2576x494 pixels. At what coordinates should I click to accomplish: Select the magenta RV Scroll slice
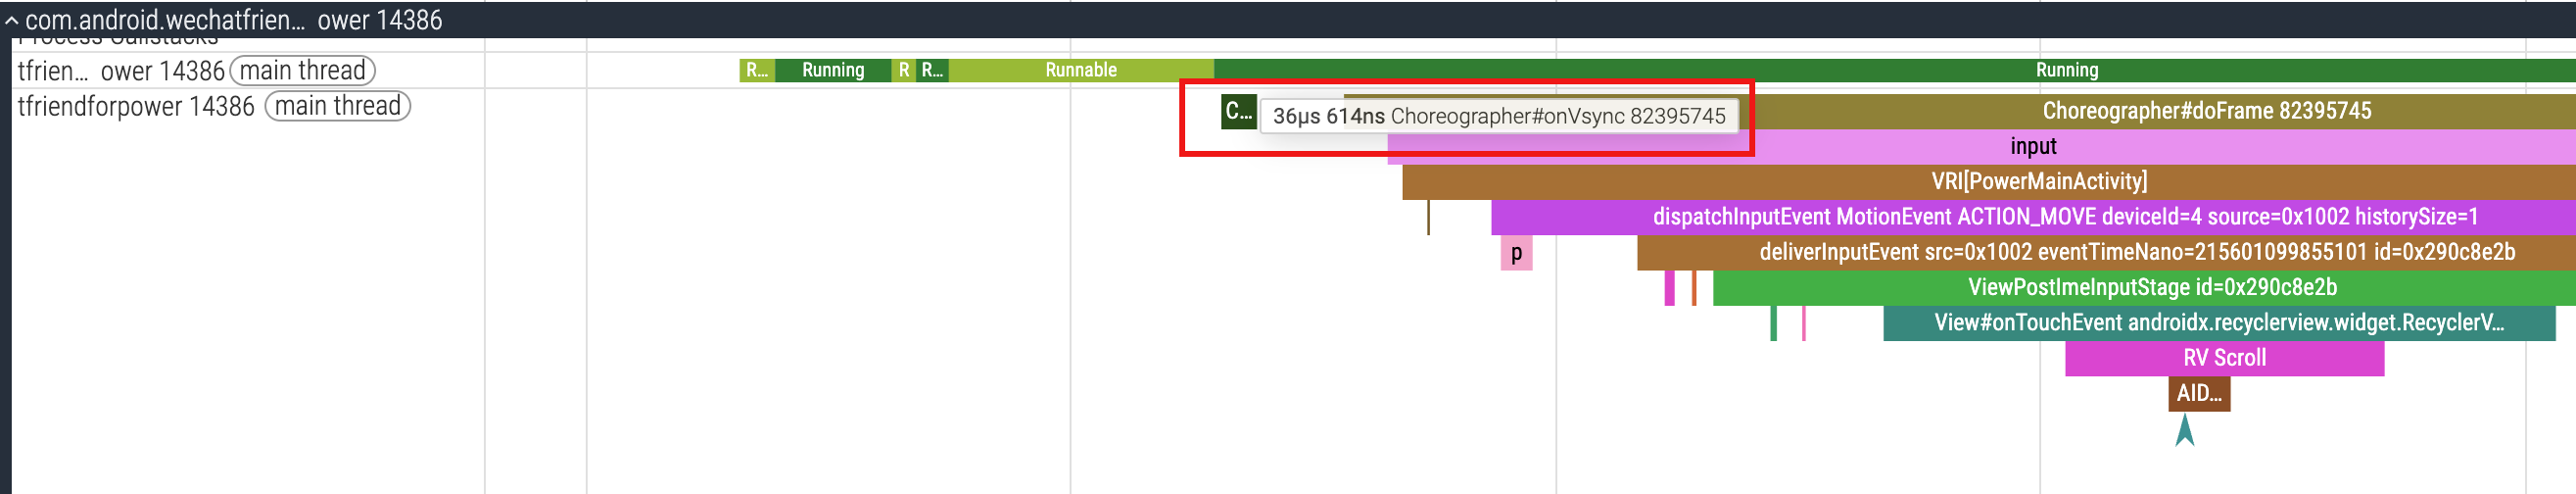pyautogui.click(x=2224, y=358)
